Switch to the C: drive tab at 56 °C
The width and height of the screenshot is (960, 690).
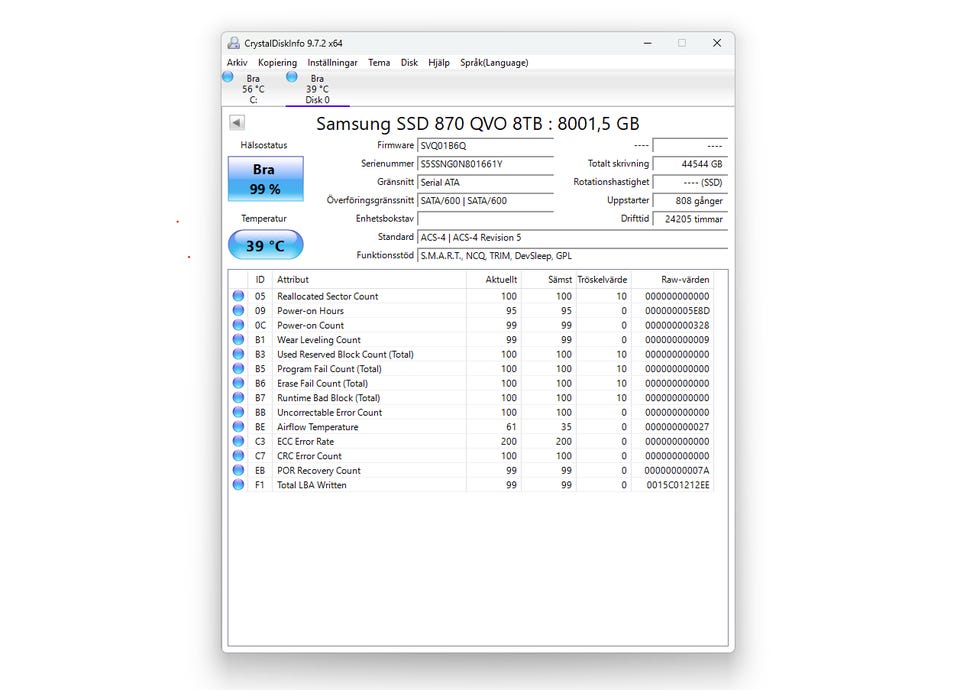click(253, 89)
